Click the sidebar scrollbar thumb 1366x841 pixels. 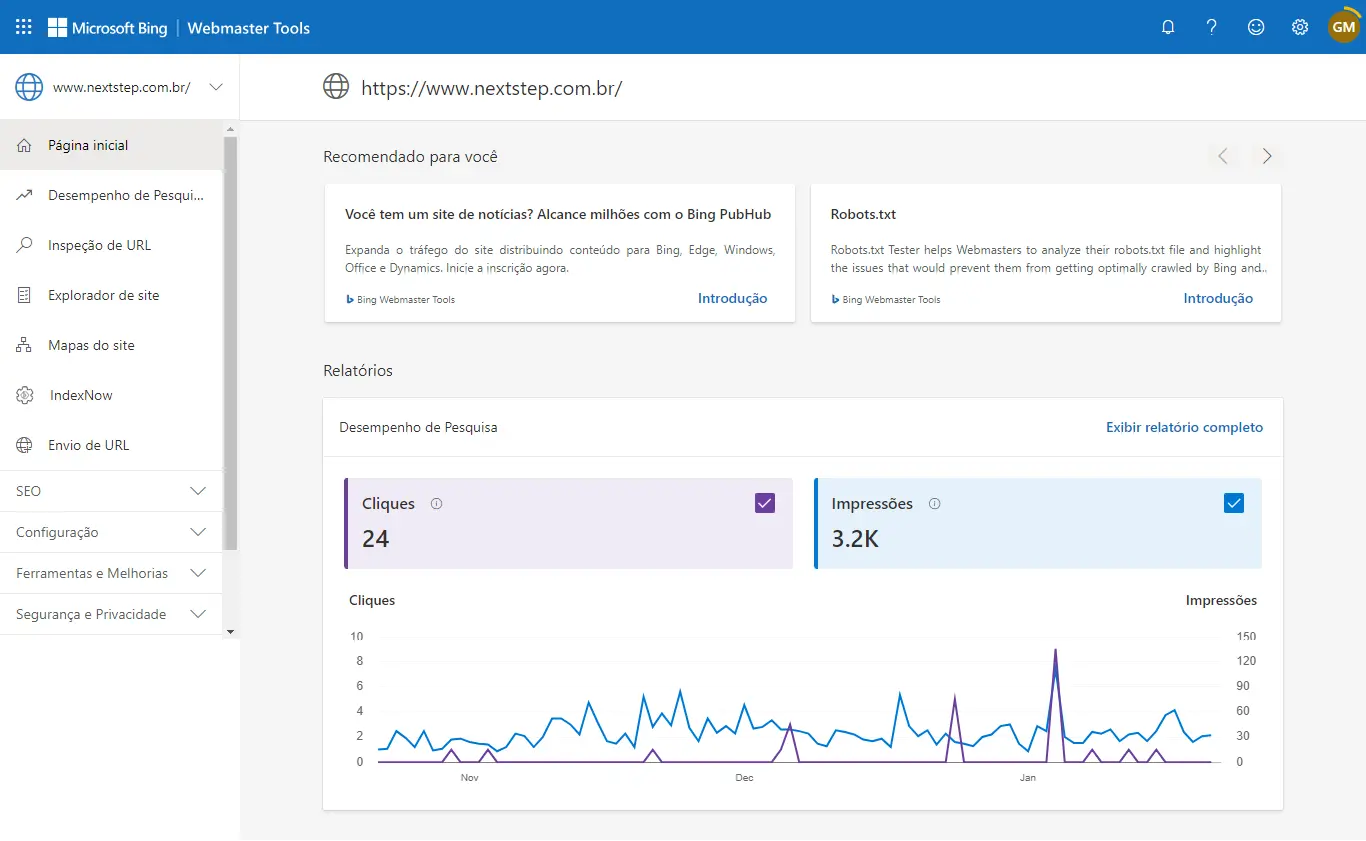231,343
